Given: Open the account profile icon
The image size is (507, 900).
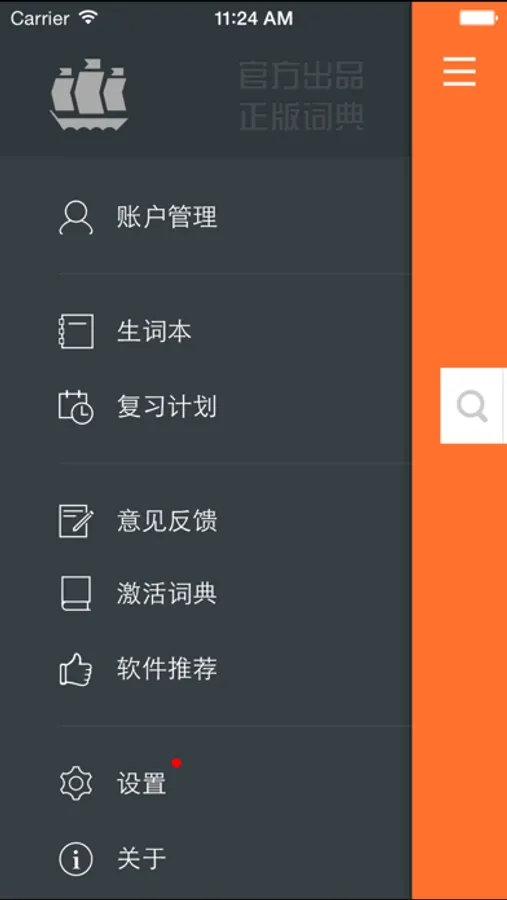Looking at the screenshot, I should tap(76, 218).
